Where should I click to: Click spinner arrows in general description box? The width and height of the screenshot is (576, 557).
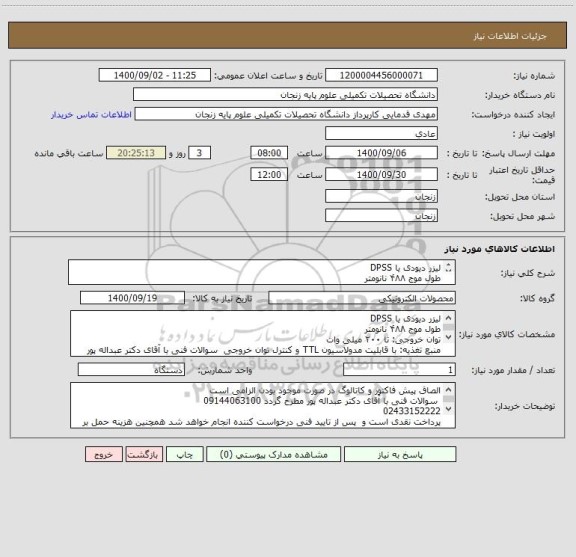pos(448,267)
